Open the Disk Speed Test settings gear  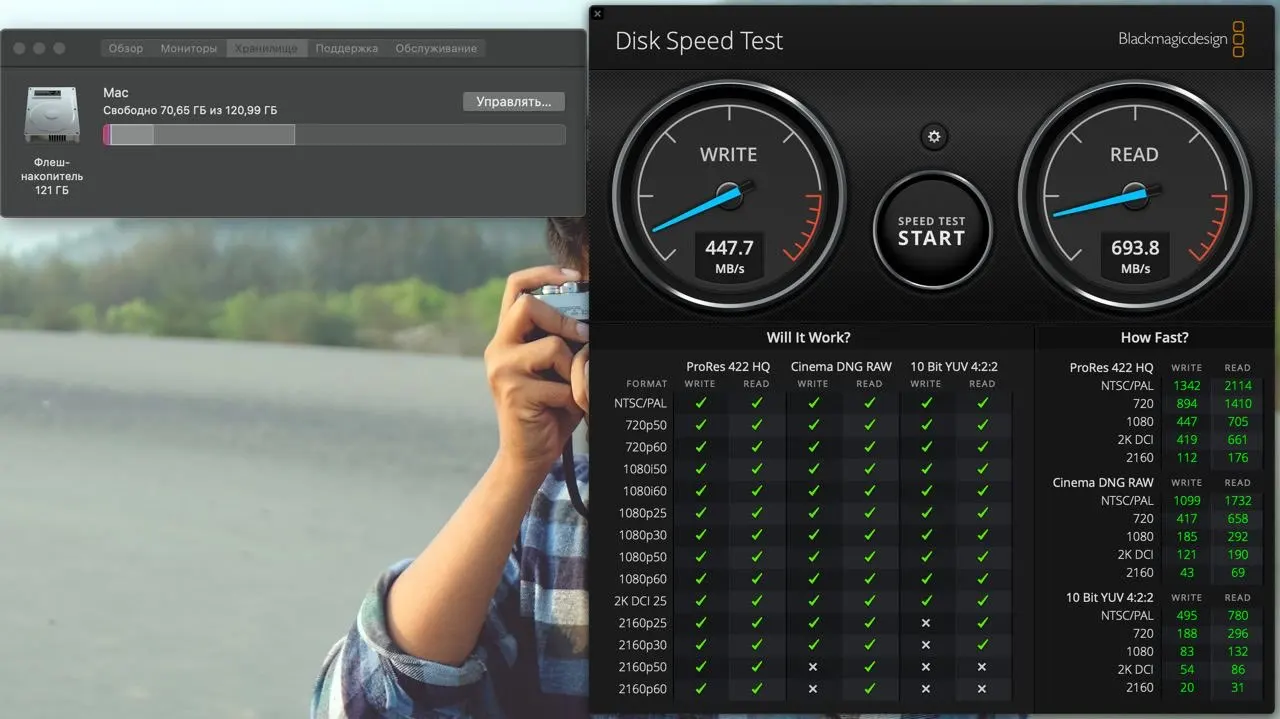pos(934,137)
